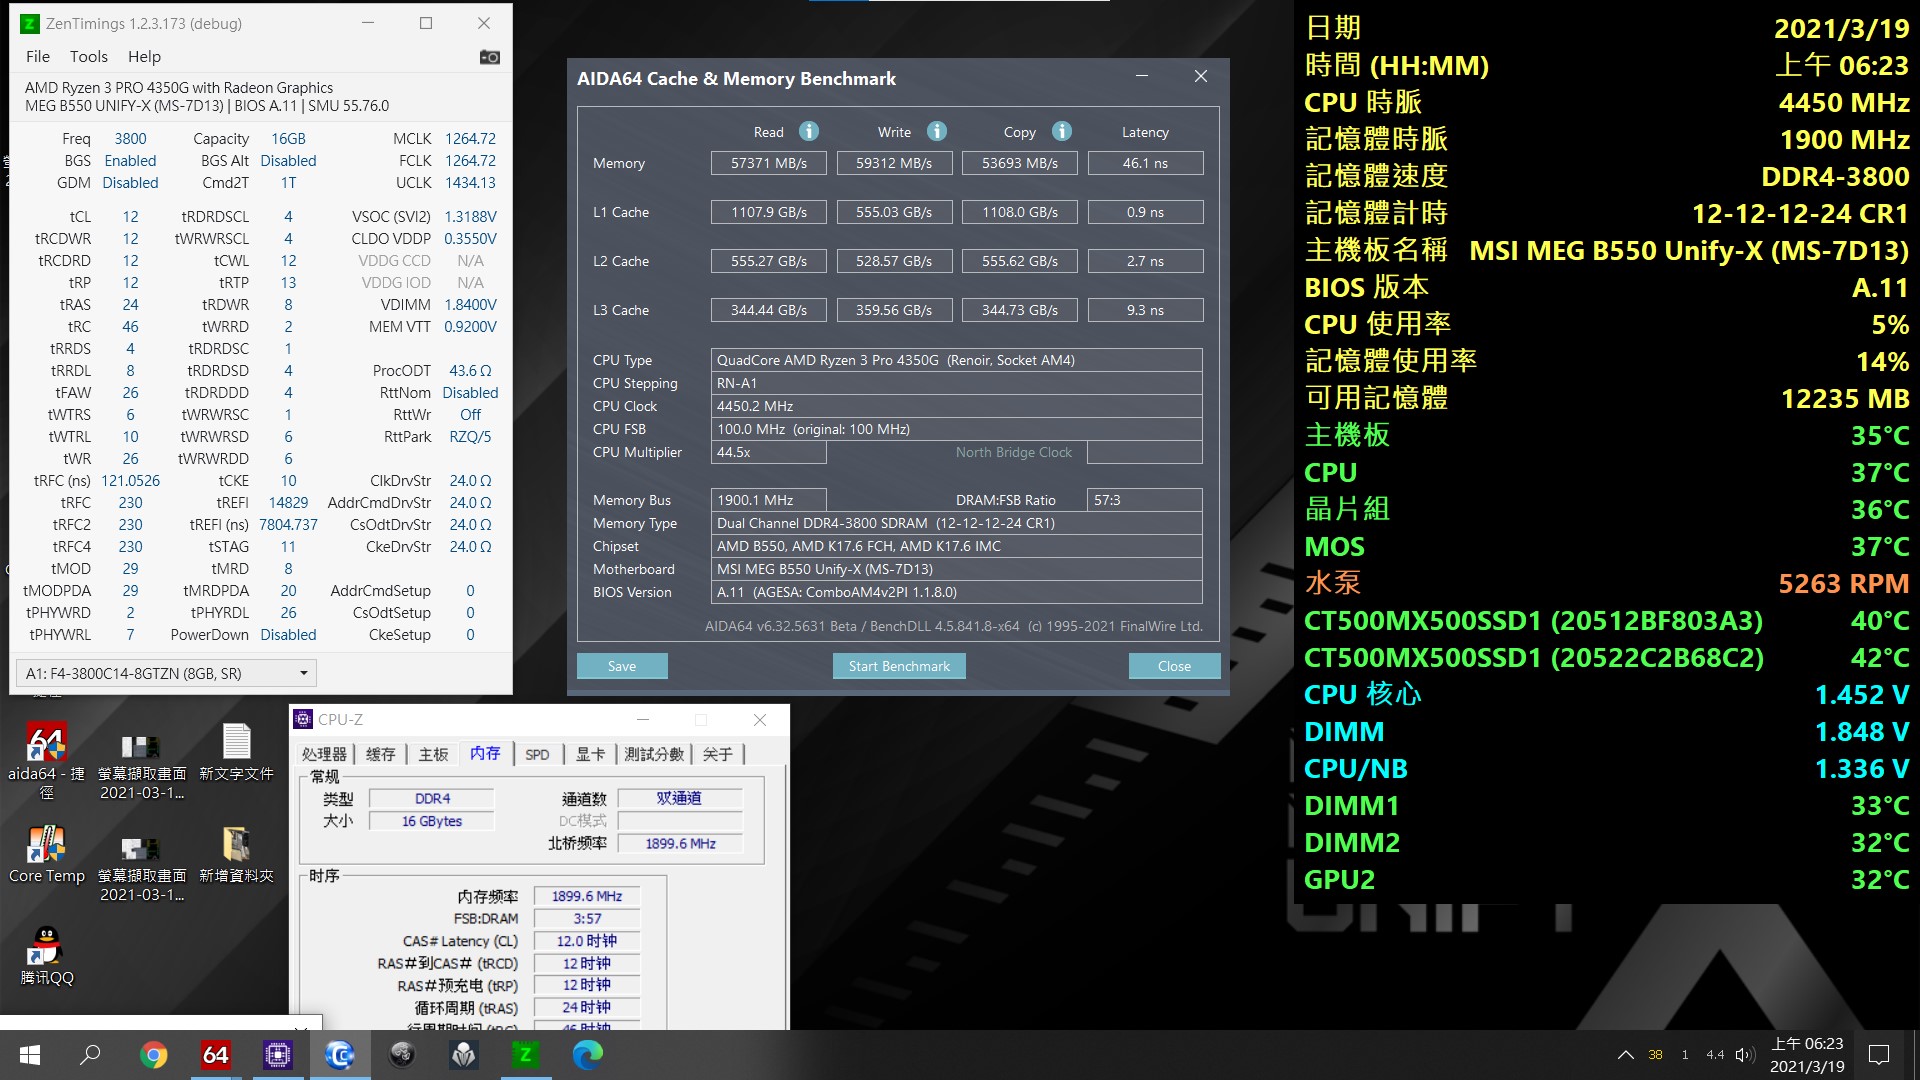Click the FSB:DRAM value 3:57 in CPU-Z
The width and height of the screenshot is (1920, 1080).
pyautogui.click(x=587, y=918)
